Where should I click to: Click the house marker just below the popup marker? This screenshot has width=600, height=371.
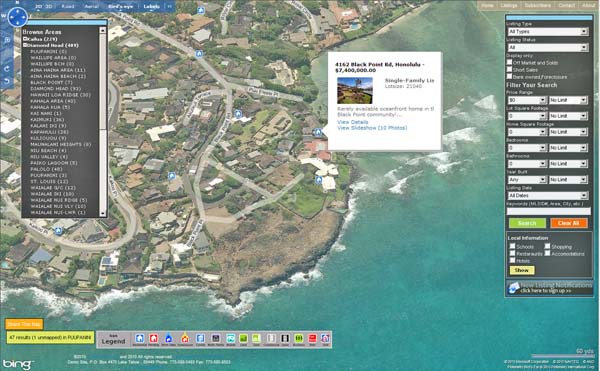coord(319,179)
